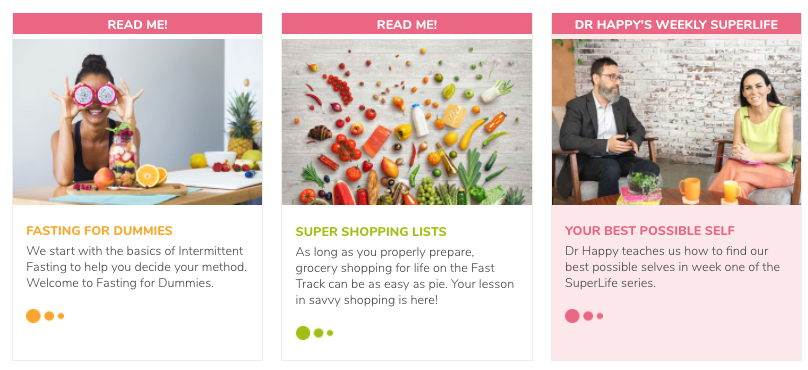Click the largest pink dot icon

[x=573, y=316]
